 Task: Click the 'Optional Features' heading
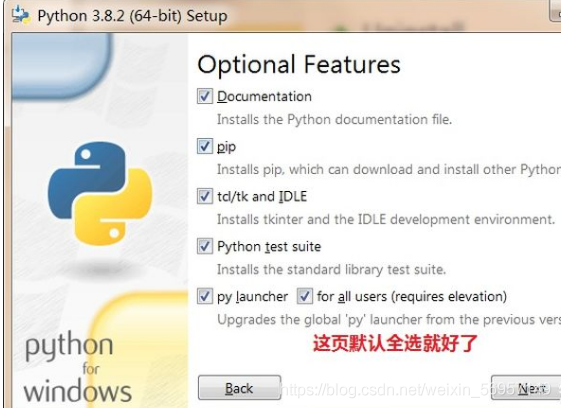299,65
